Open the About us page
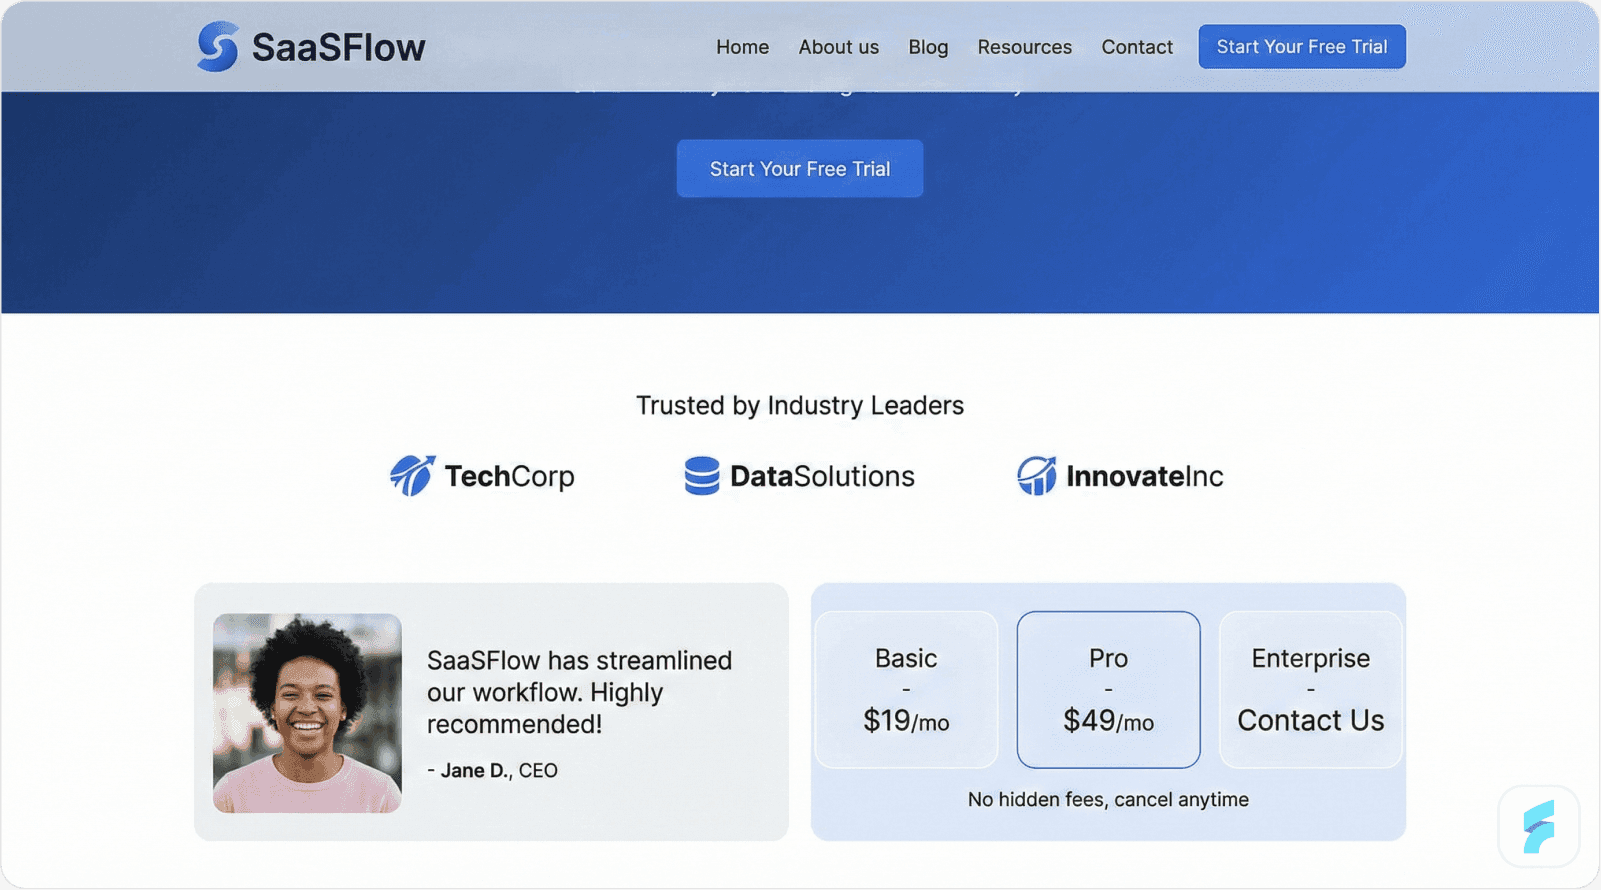This screenshot has width=1601, height=890. (x=838, y=47)
